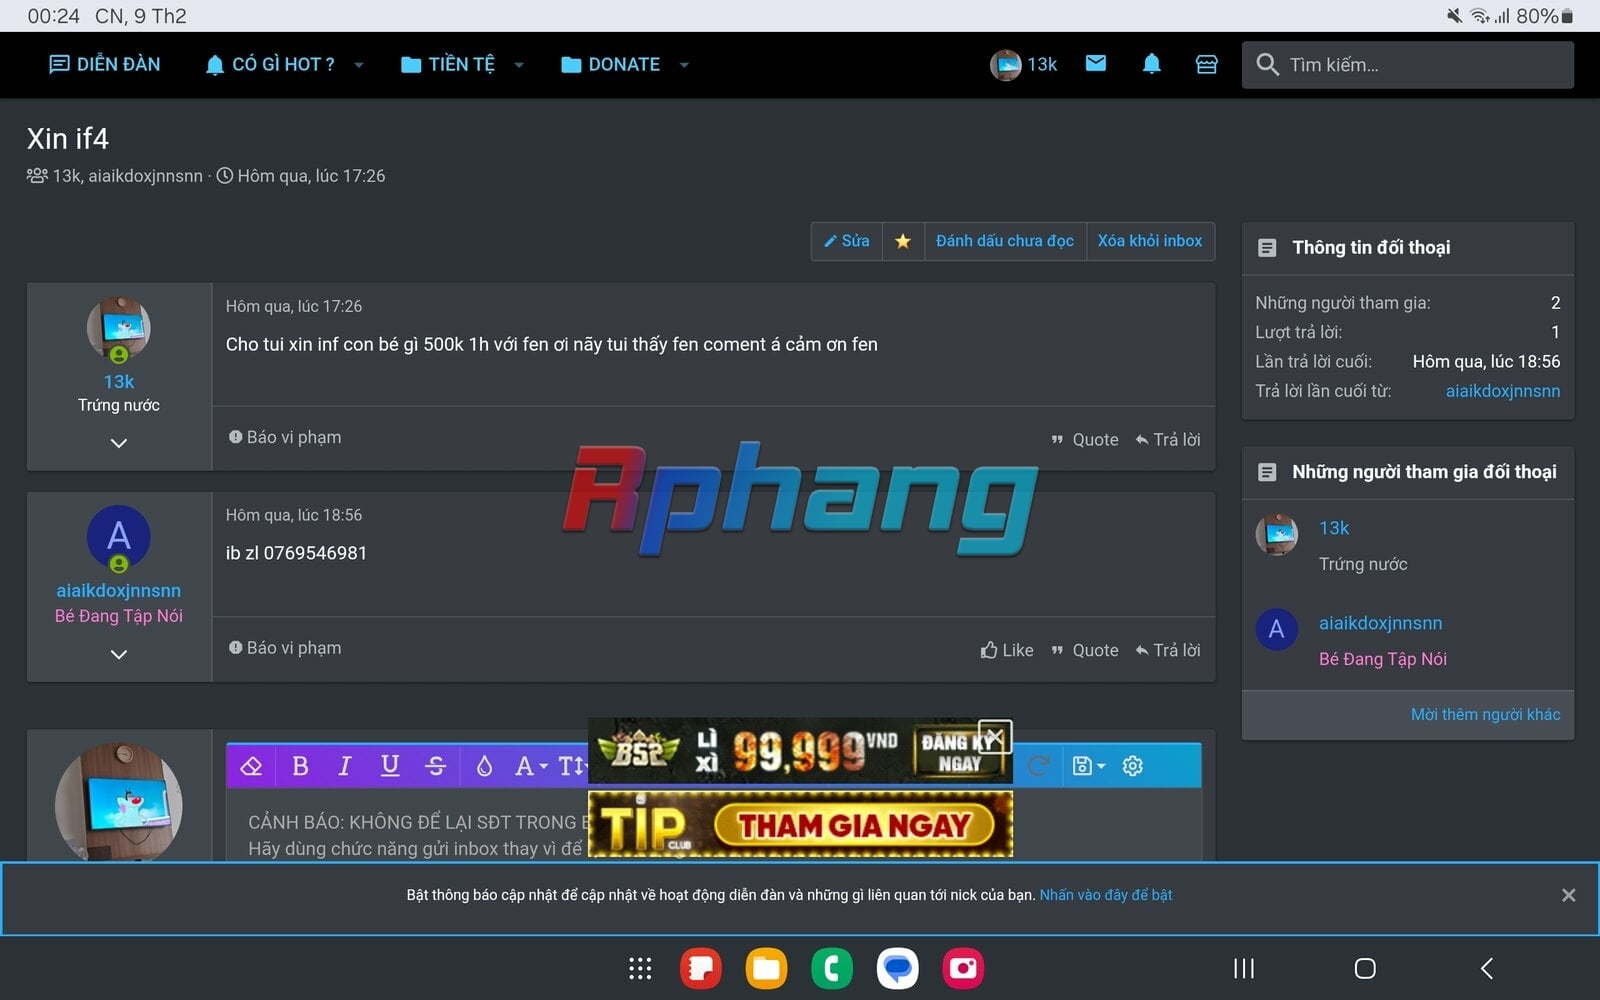Open the TIỀN TỆ menu
This screenshot has width=1600, height=1000.
point(447,64)
